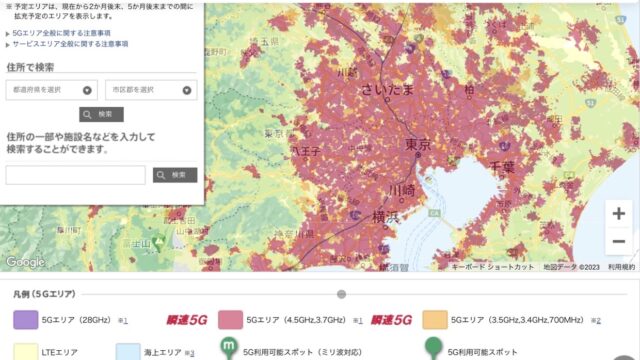
Task: Click the plain green 5G available spot pin
Action: click(x=433, y=348)
